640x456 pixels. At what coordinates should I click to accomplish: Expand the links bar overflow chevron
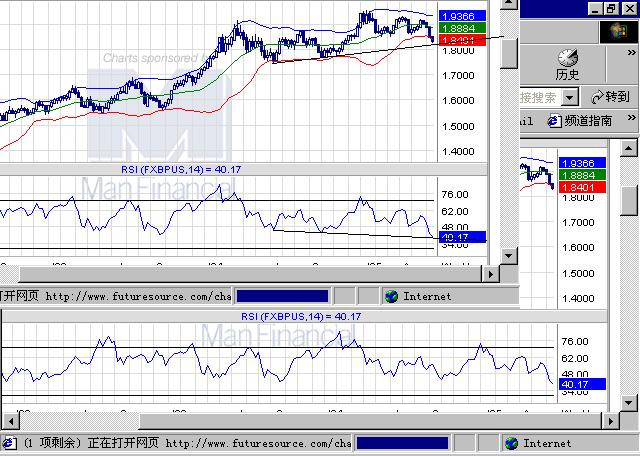coord(631,118)
